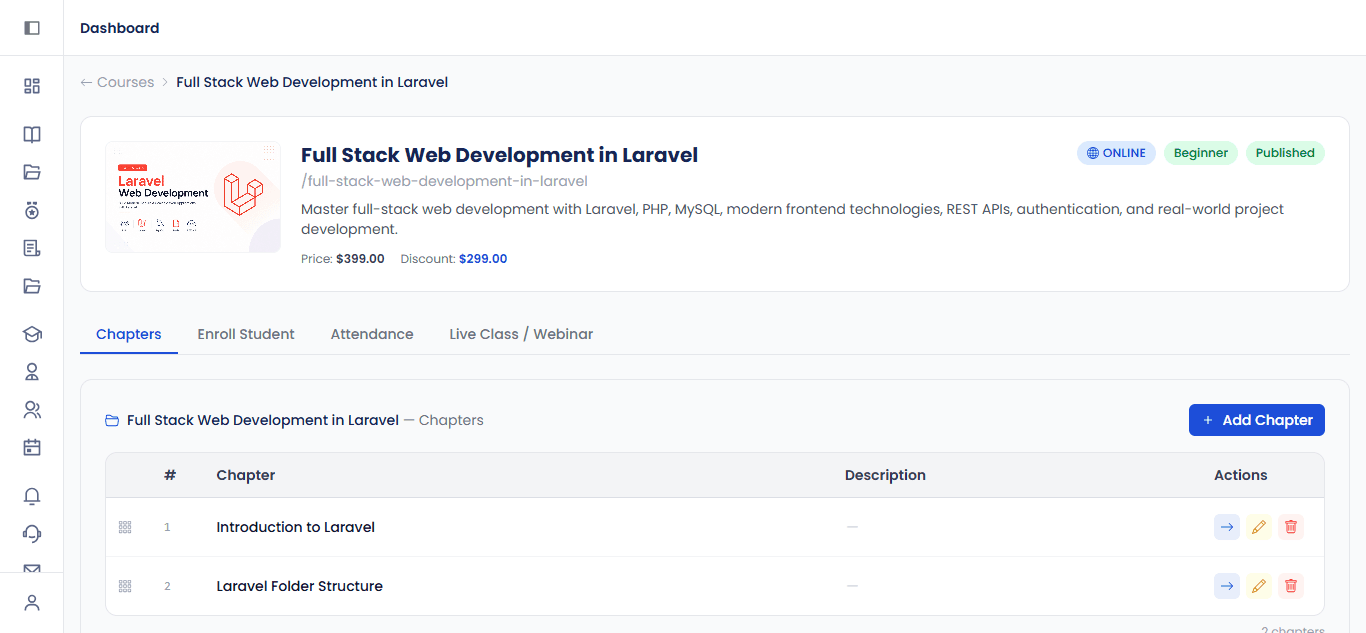1366x633 pixels.
Task: Click the Beginner level badge
Action: pos(1201,153)
